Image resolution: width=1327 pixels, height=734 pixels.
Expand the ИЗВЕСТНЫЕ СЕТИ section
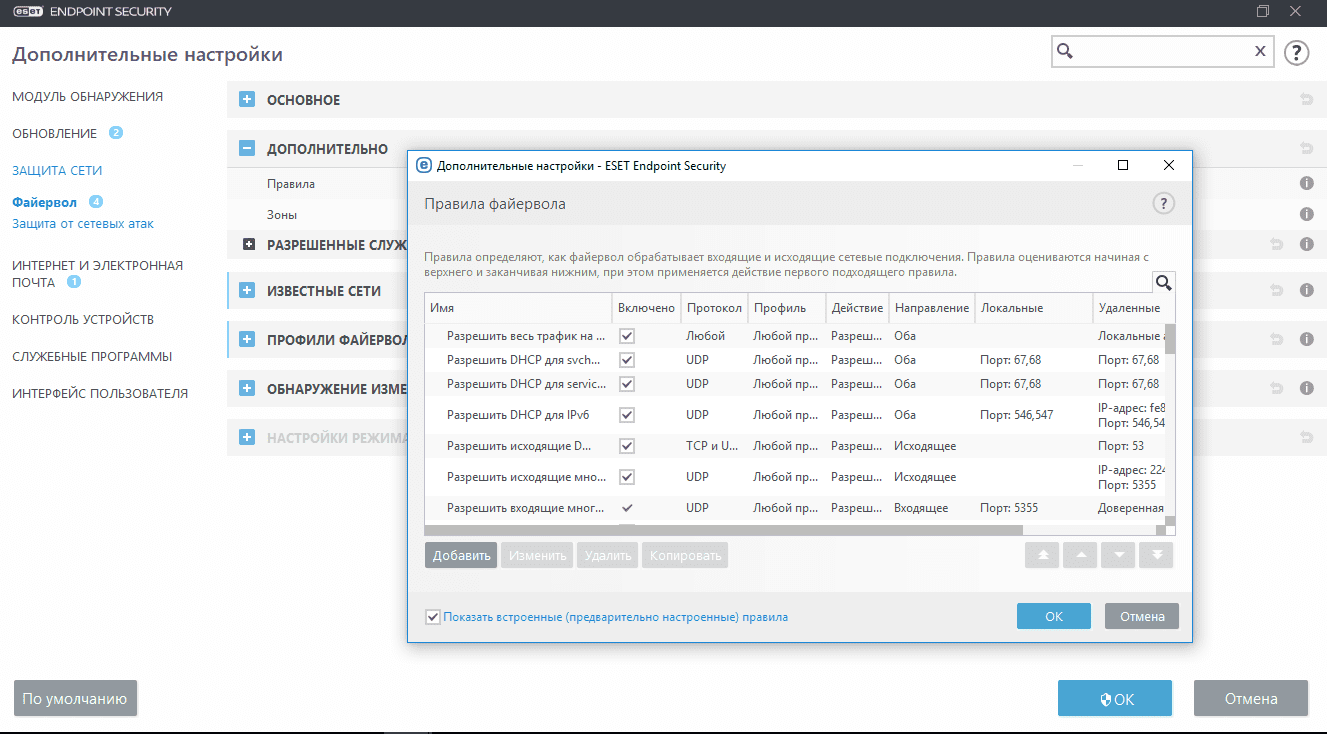pos(247,291)
